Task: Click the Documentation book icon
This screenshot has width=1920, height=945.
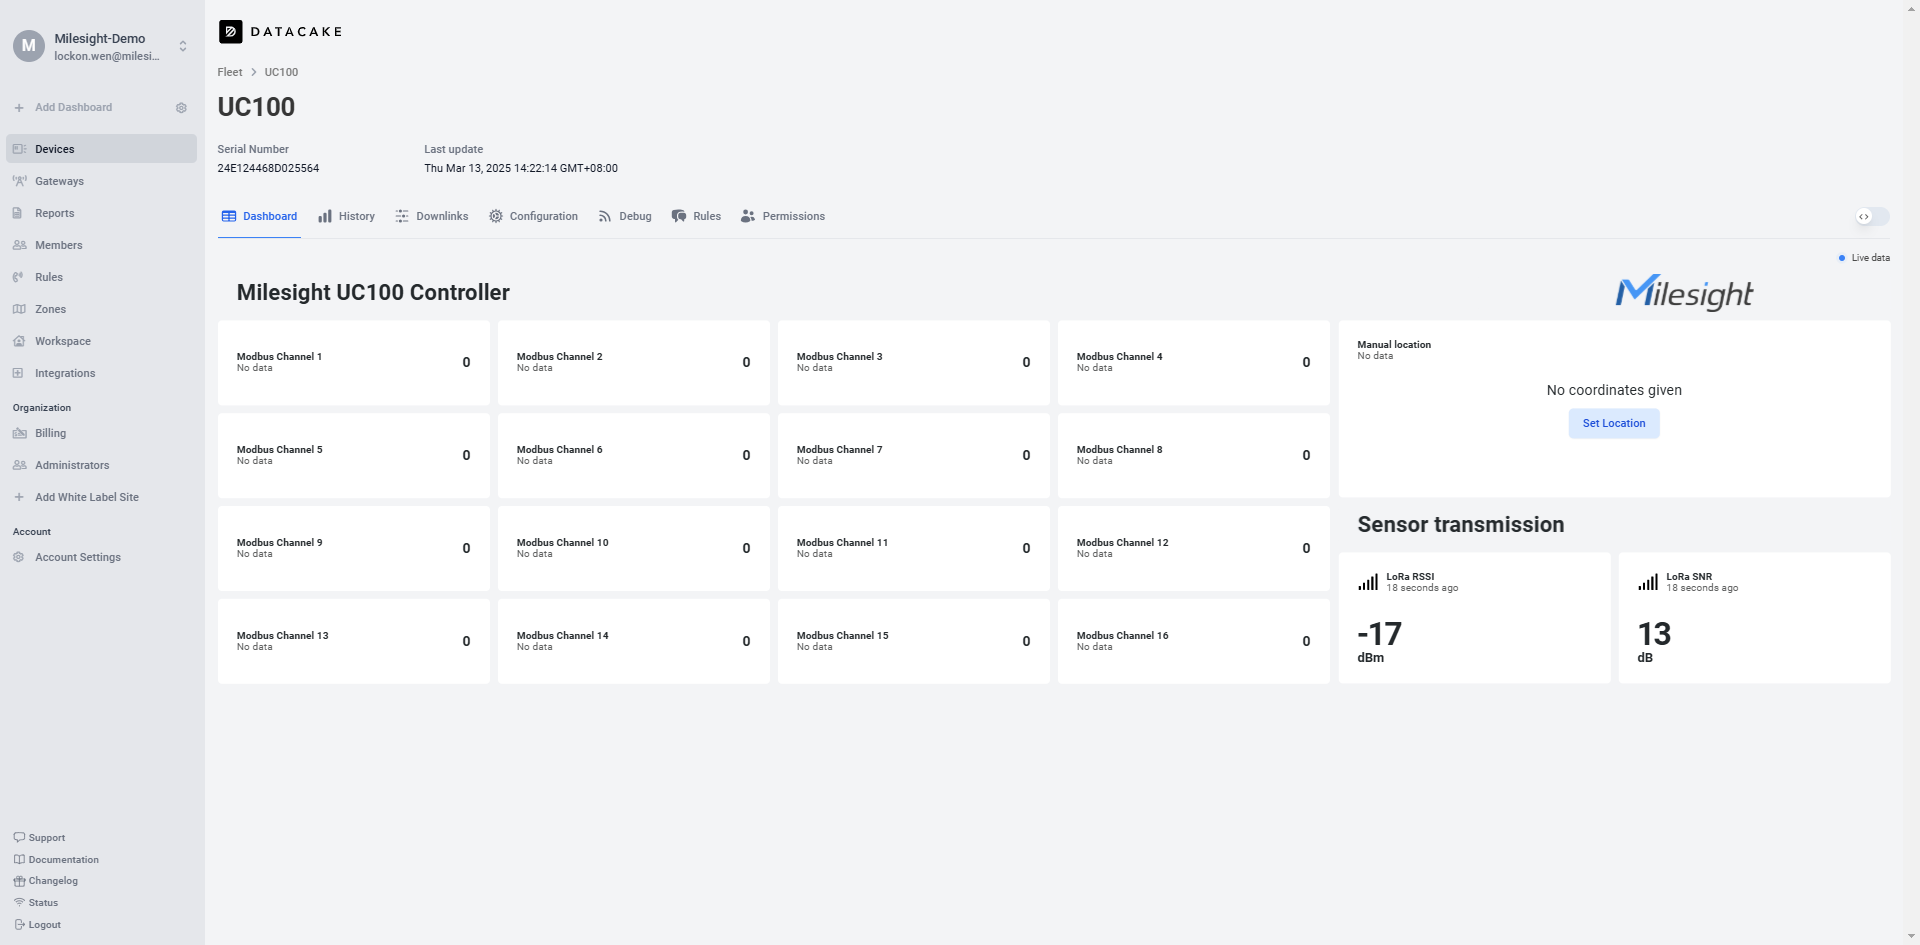Action: pyautogui.click(x=19, y=859)
